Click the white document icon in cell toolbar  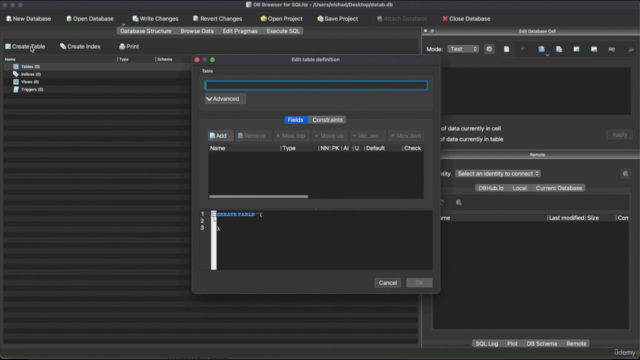[x=507, y=49]
